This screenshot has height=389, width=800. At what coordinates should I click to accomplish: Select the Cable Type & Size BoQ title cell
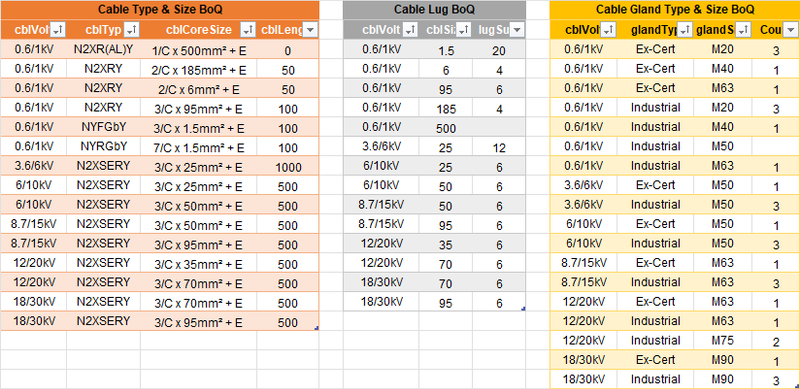pos(160,10)
